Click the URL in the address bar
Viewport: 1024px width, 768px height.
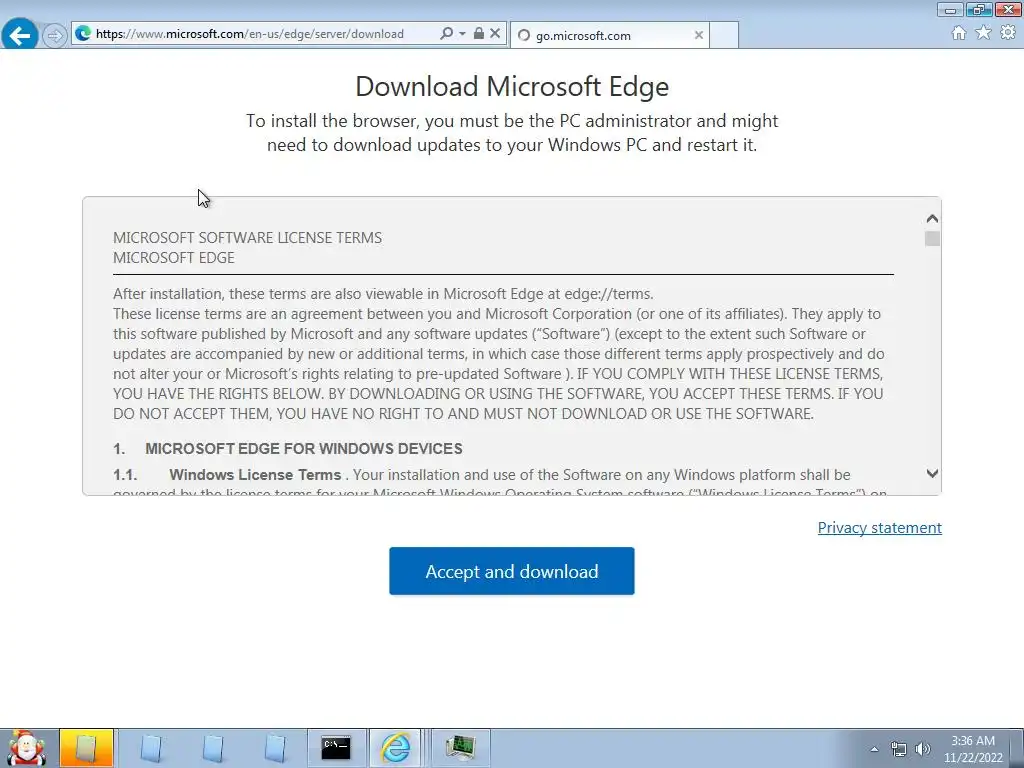tap(249, 34)
